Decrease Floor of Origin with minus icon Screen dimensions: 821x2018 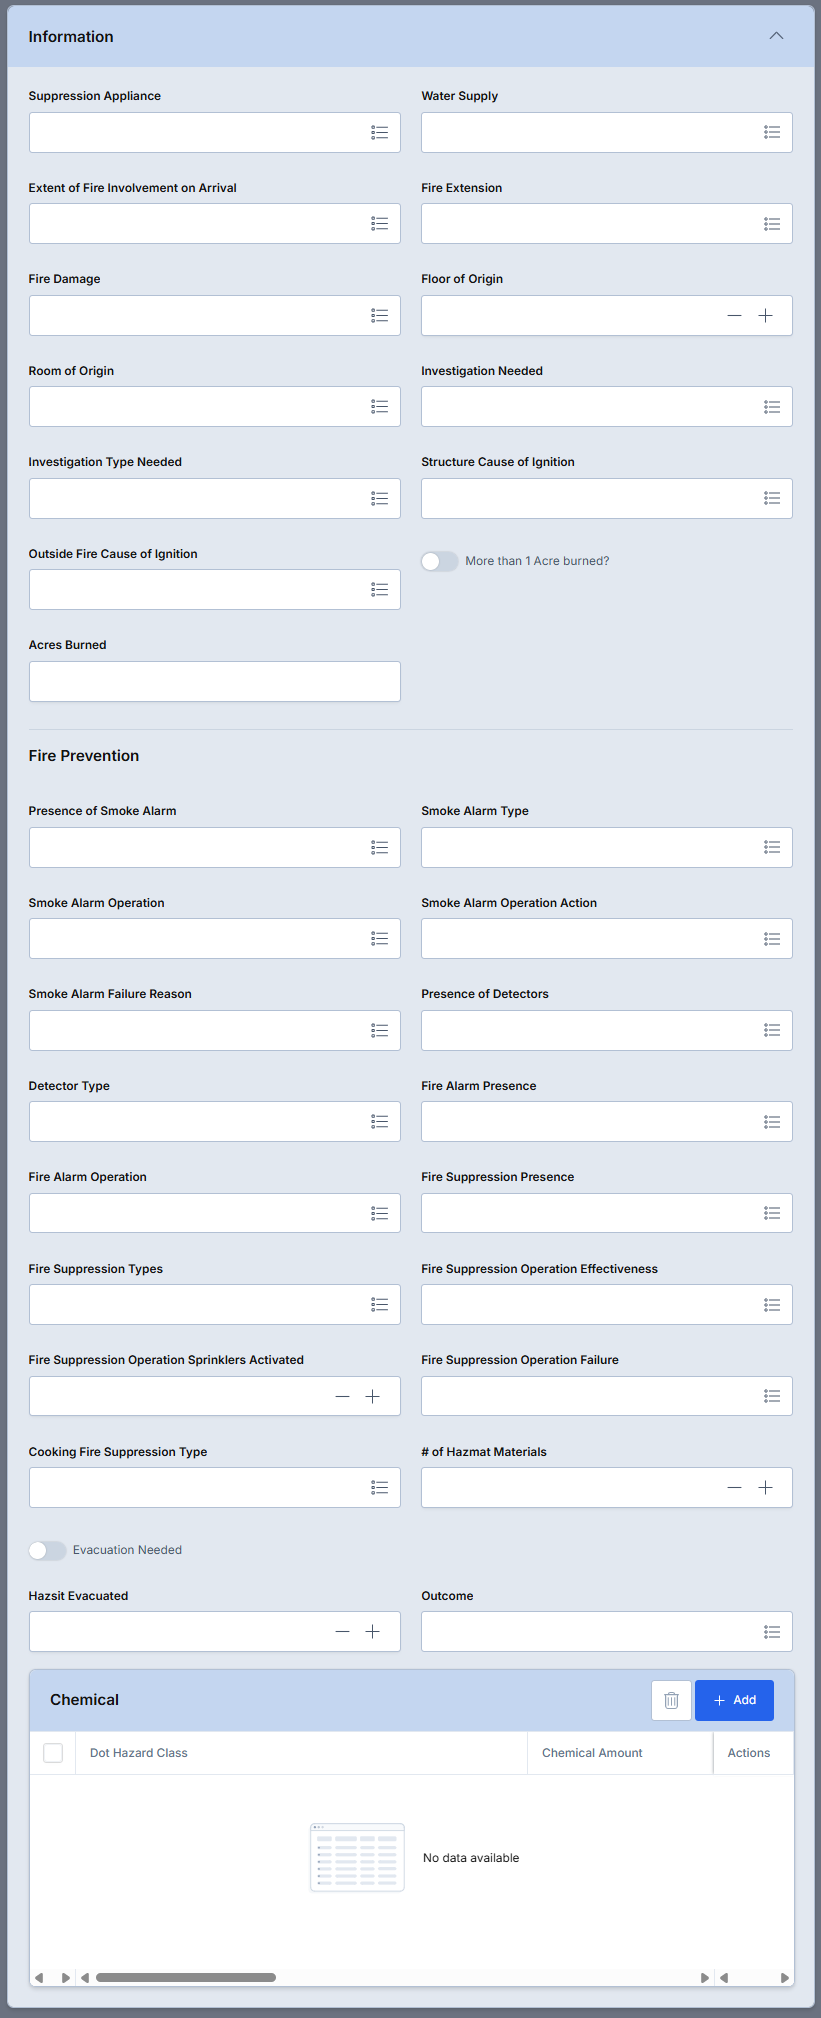click(734, 315)
